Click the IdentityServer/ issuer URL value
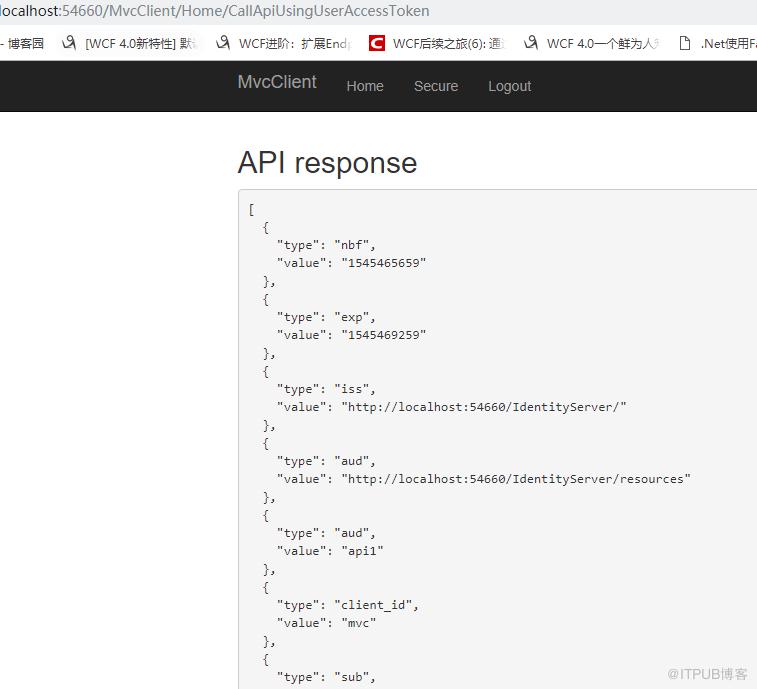Screen dimensions: 757x689 point(484,407)
